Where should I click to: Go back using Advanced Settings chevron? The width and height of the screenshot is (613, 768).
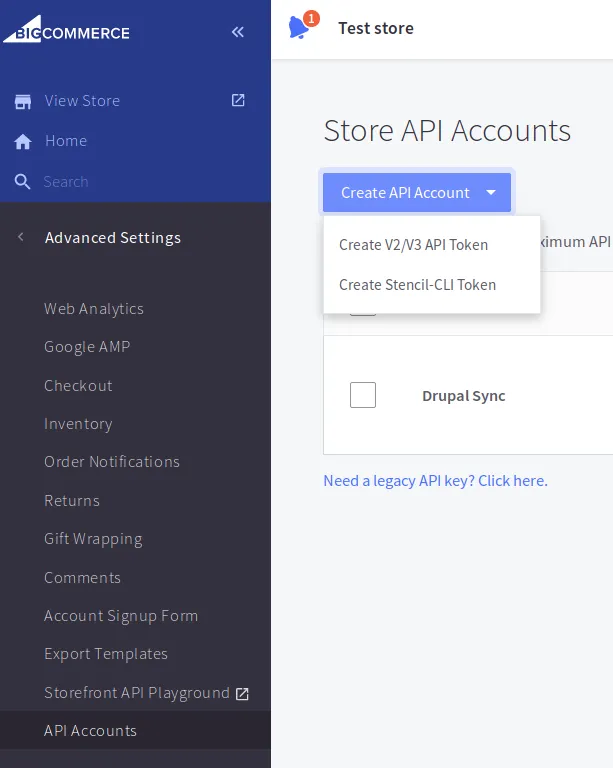(21, 237)
